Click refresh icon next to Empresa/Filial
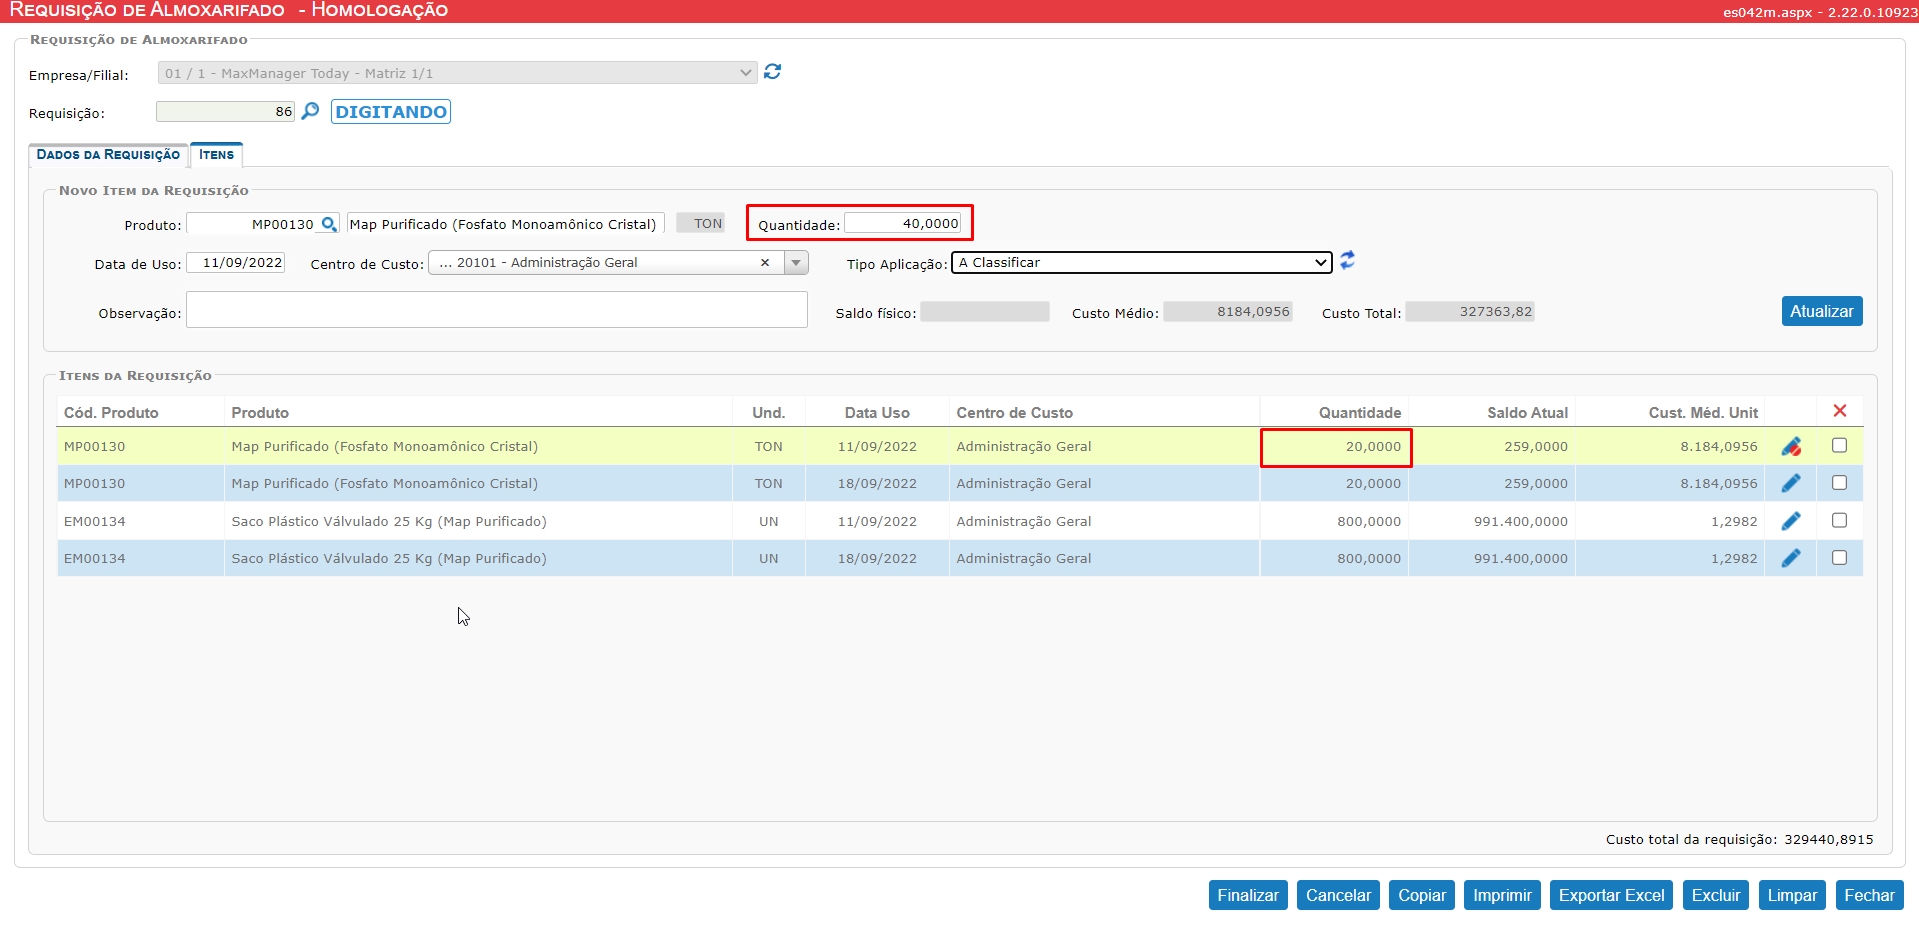 click(772, 72)
